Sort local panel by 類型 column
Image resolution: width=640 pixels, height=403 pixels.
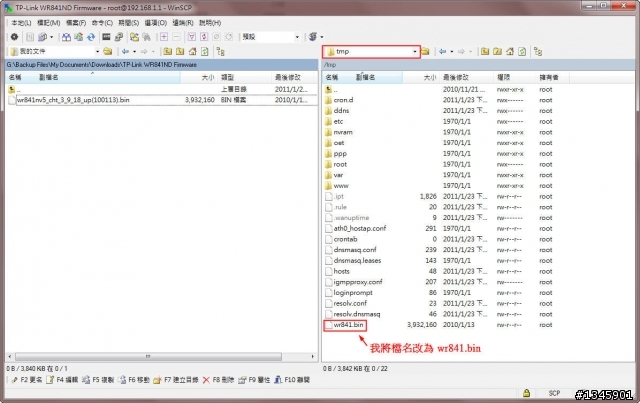(244, 77)
